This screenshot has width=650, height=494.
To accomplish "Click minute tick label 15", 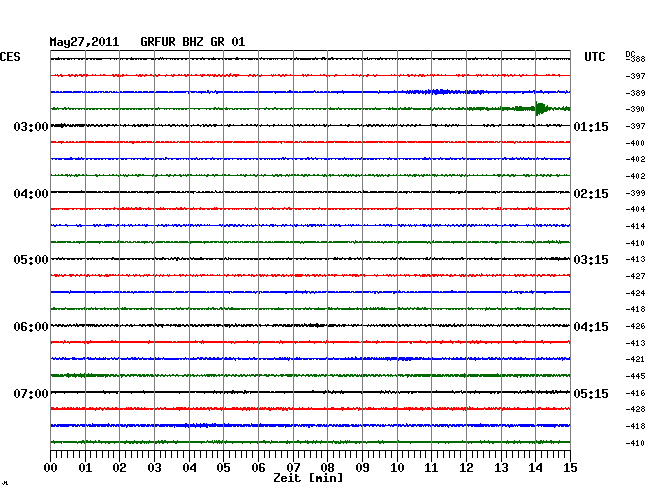I will [570, 467].
